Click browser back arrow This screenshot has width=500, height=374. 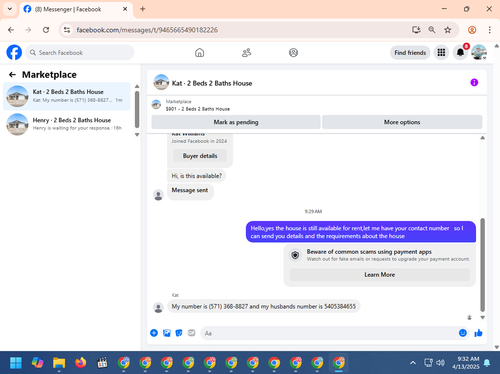pos(11,30)
